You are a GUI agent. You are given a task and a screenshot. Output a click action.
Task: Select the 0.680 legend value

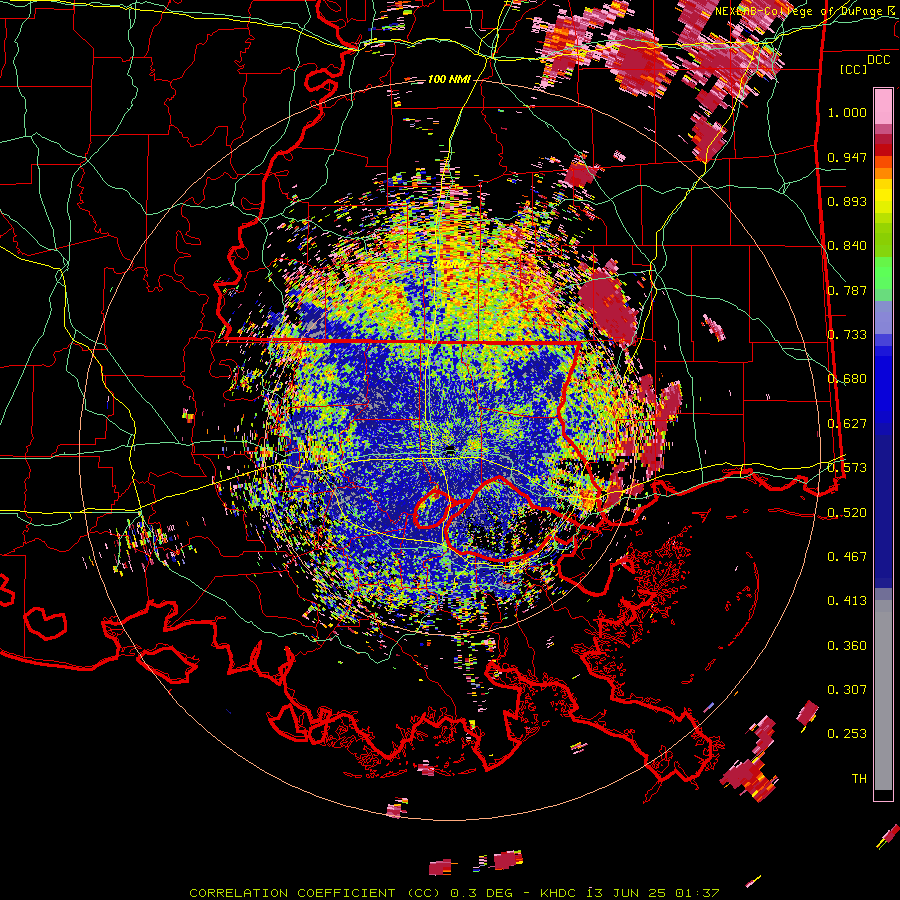(x=847, y=379)
